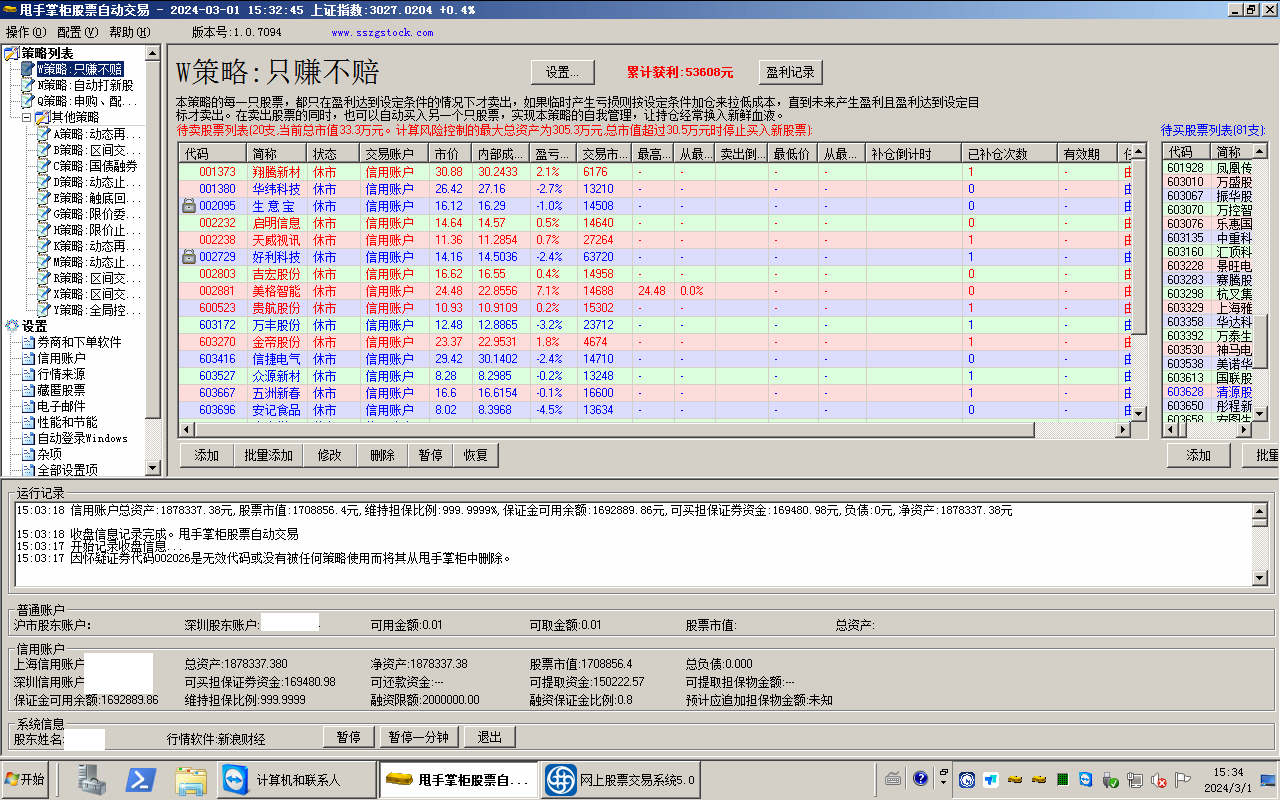Image resolution: width=1280 pixels, height=800 pixels.
Task: Open the Windows Explorer folder icon in taskbar
Action: (x=190, y=780)
